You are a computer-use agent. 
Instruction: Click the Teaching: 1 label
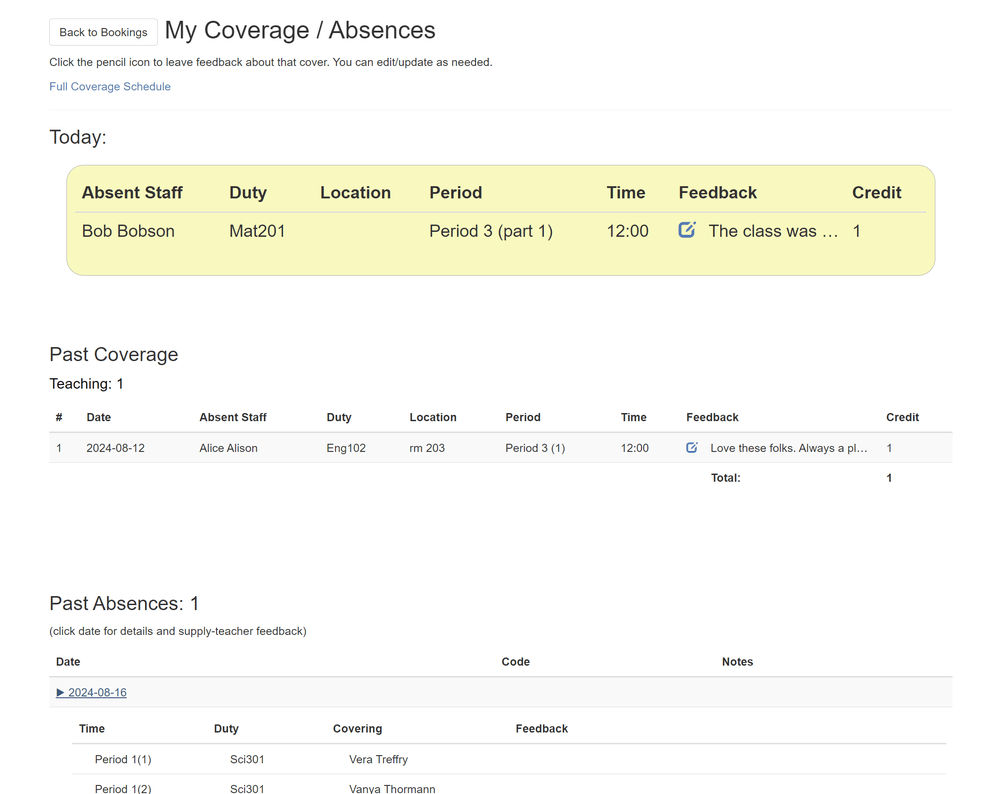point(86,383)
